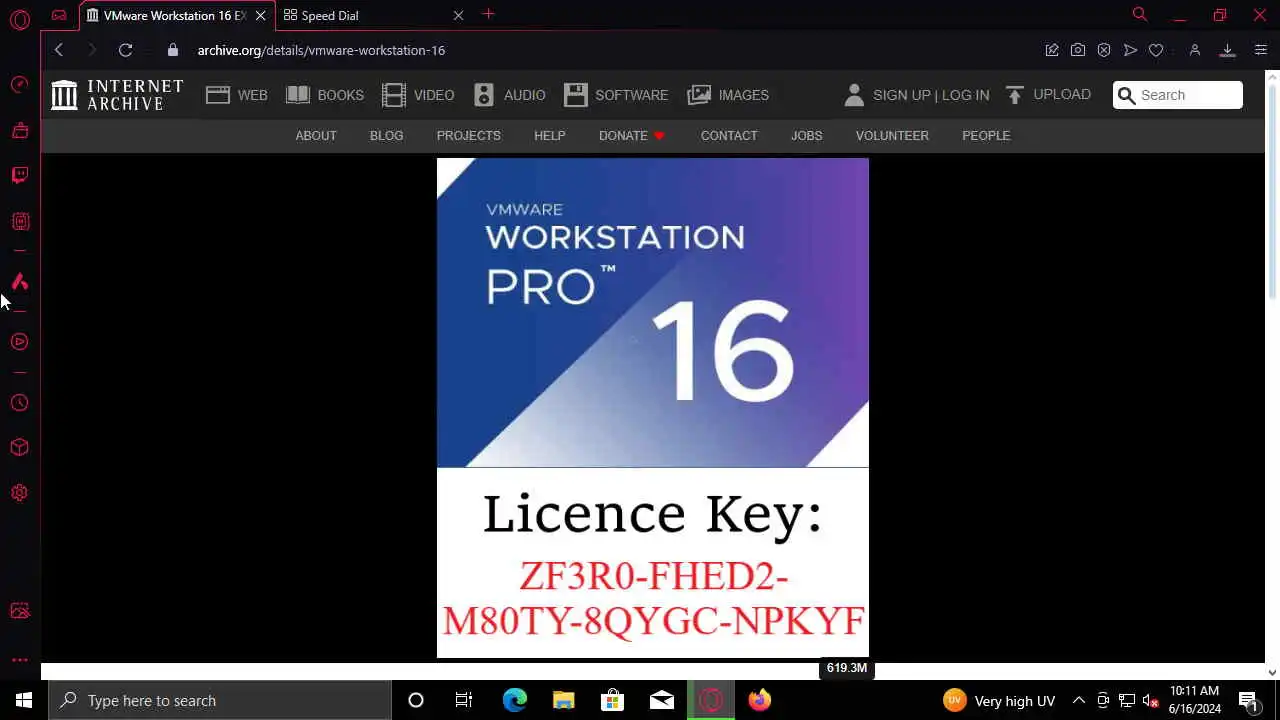Open Twitch panel in sidebar

pos(20,175)
